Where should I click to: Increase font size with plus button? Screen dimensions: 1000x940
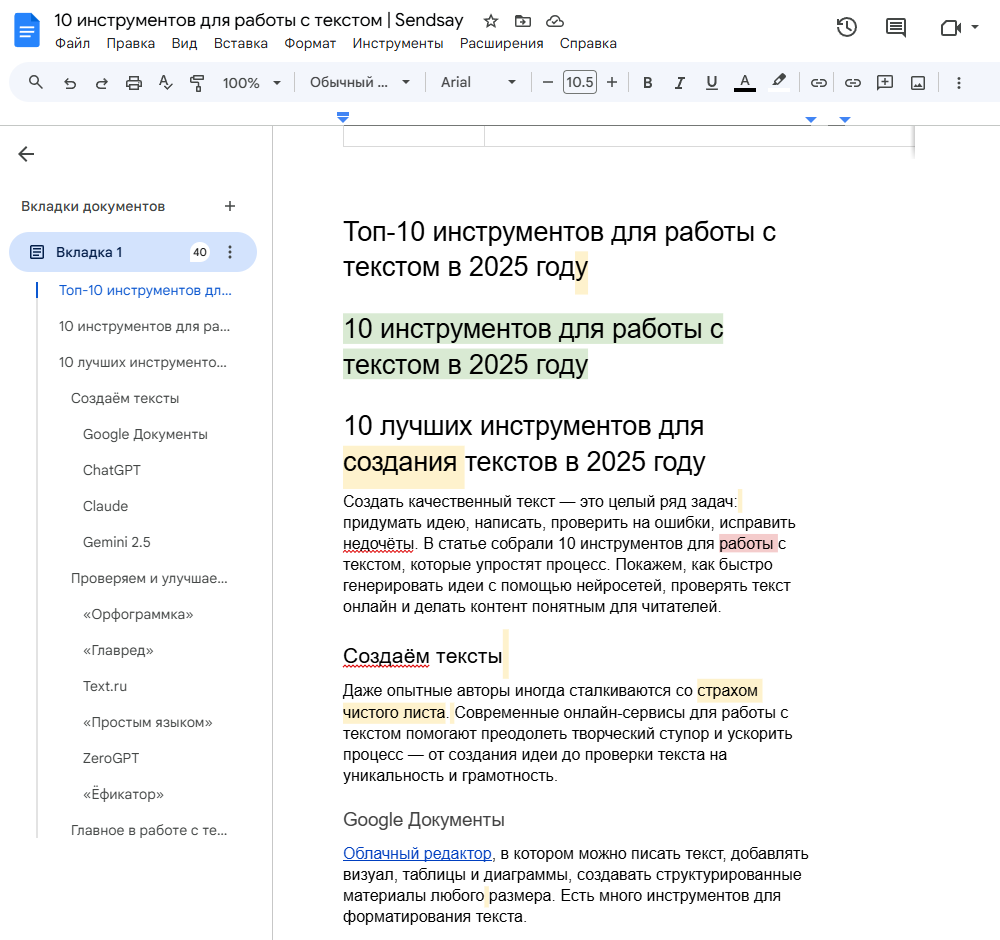click(612, 82)
